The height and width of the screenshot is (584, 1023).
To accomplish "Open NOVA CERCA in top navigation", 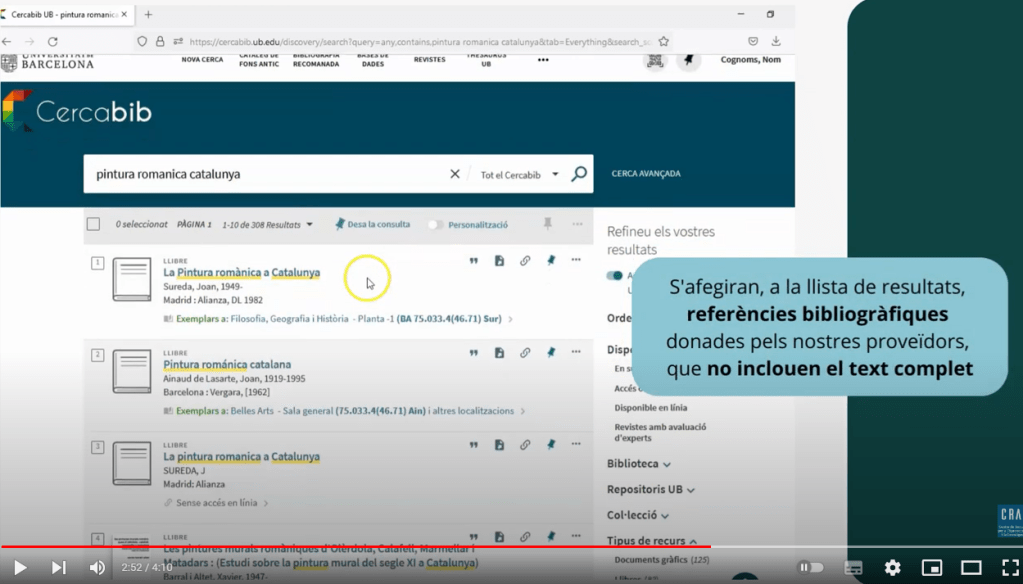I will (202, 60).
